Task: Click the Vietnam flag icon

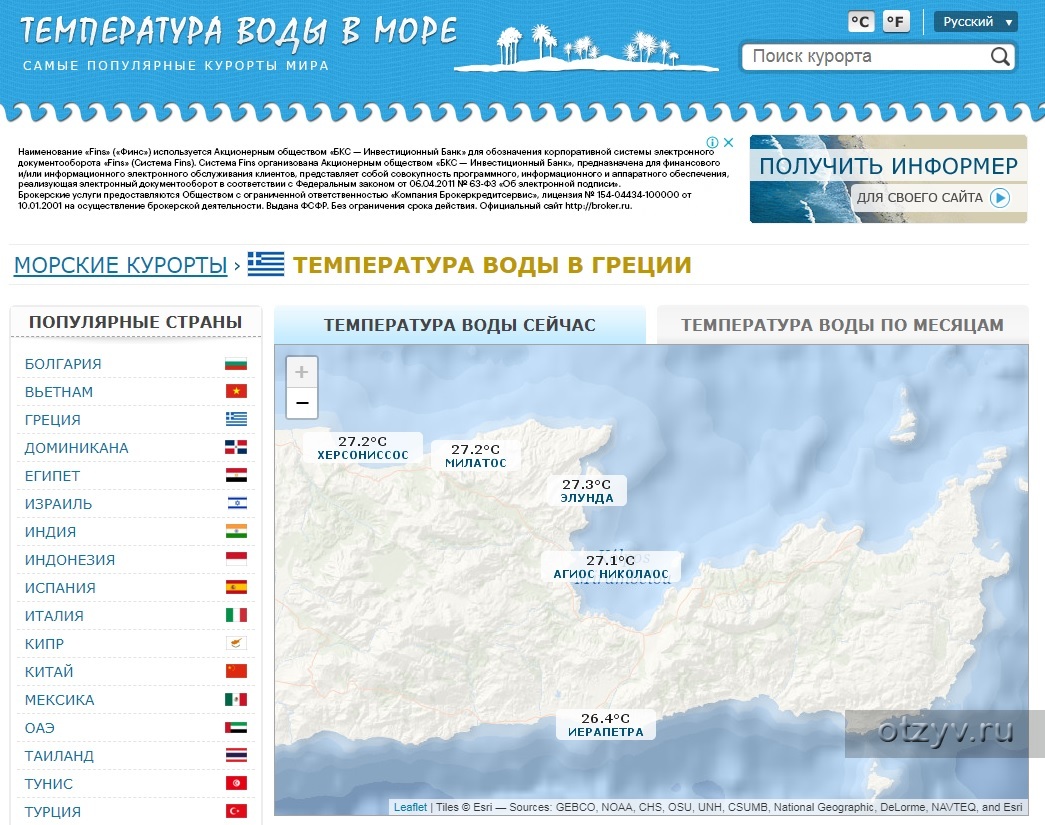Action: point(236,392)
